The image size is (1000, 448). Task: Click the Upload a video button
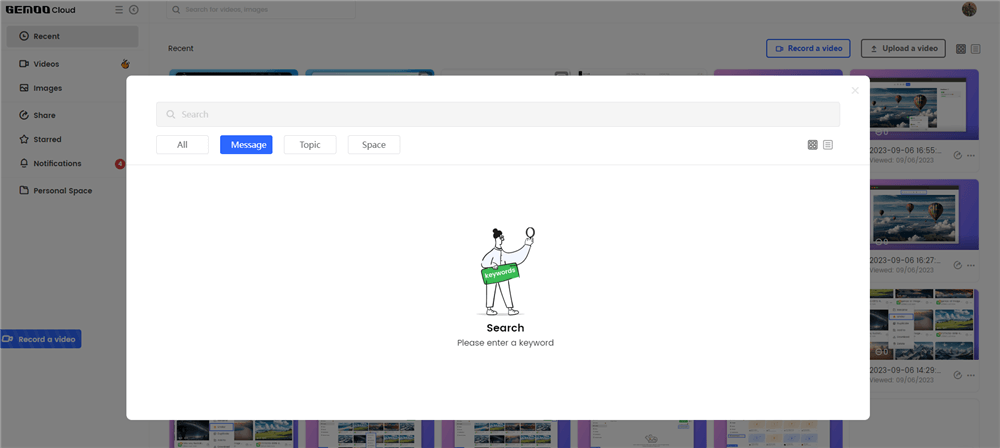903,49
